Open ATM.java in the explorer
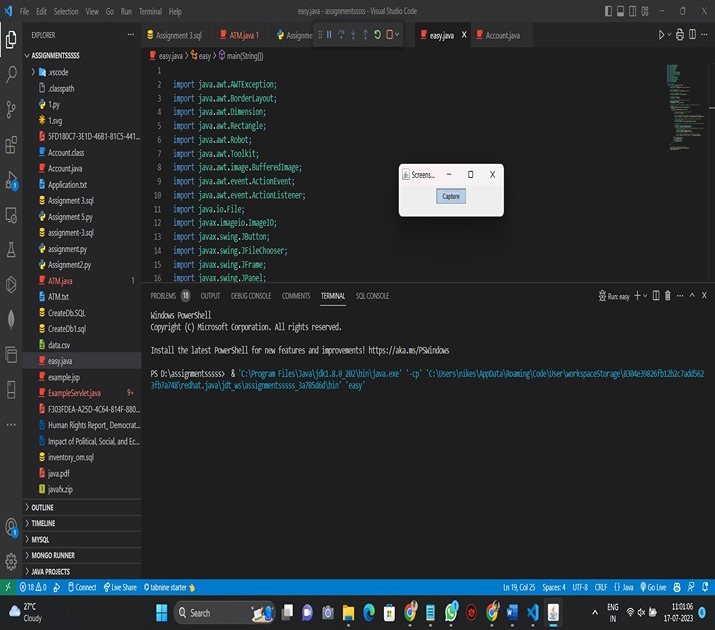 (x=60, y=281)
